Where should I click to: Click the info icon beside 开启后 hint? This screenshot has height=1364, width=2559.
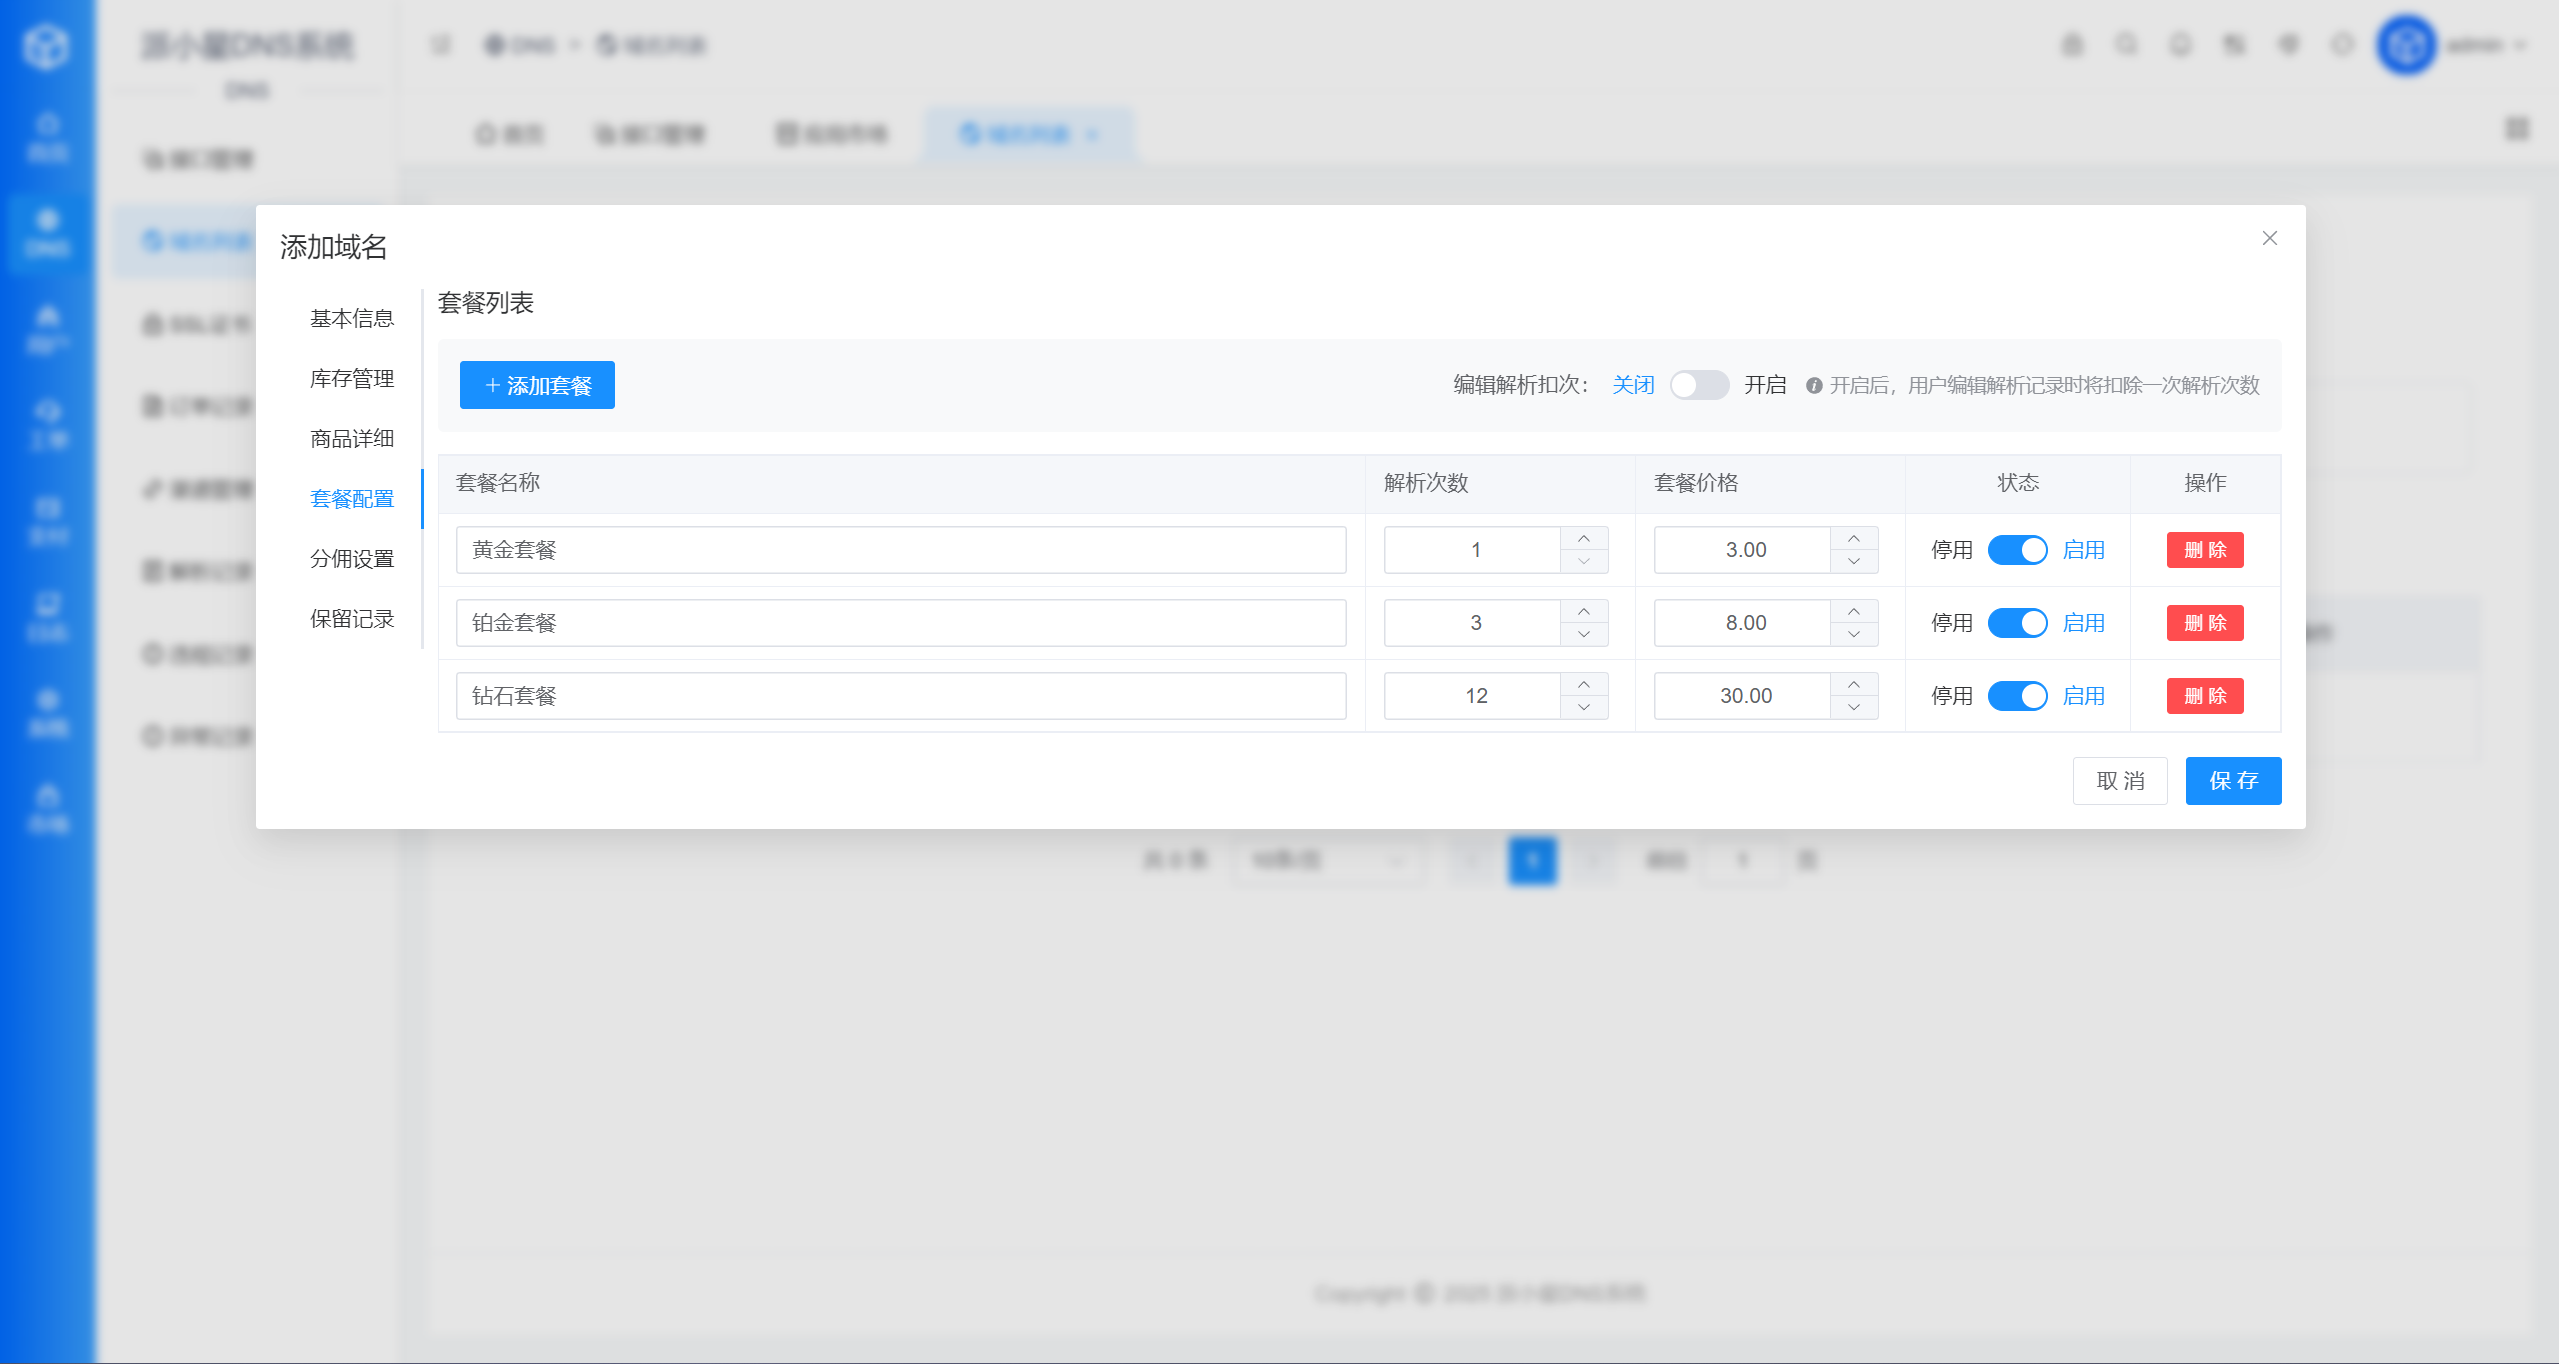click(1813, 386)
